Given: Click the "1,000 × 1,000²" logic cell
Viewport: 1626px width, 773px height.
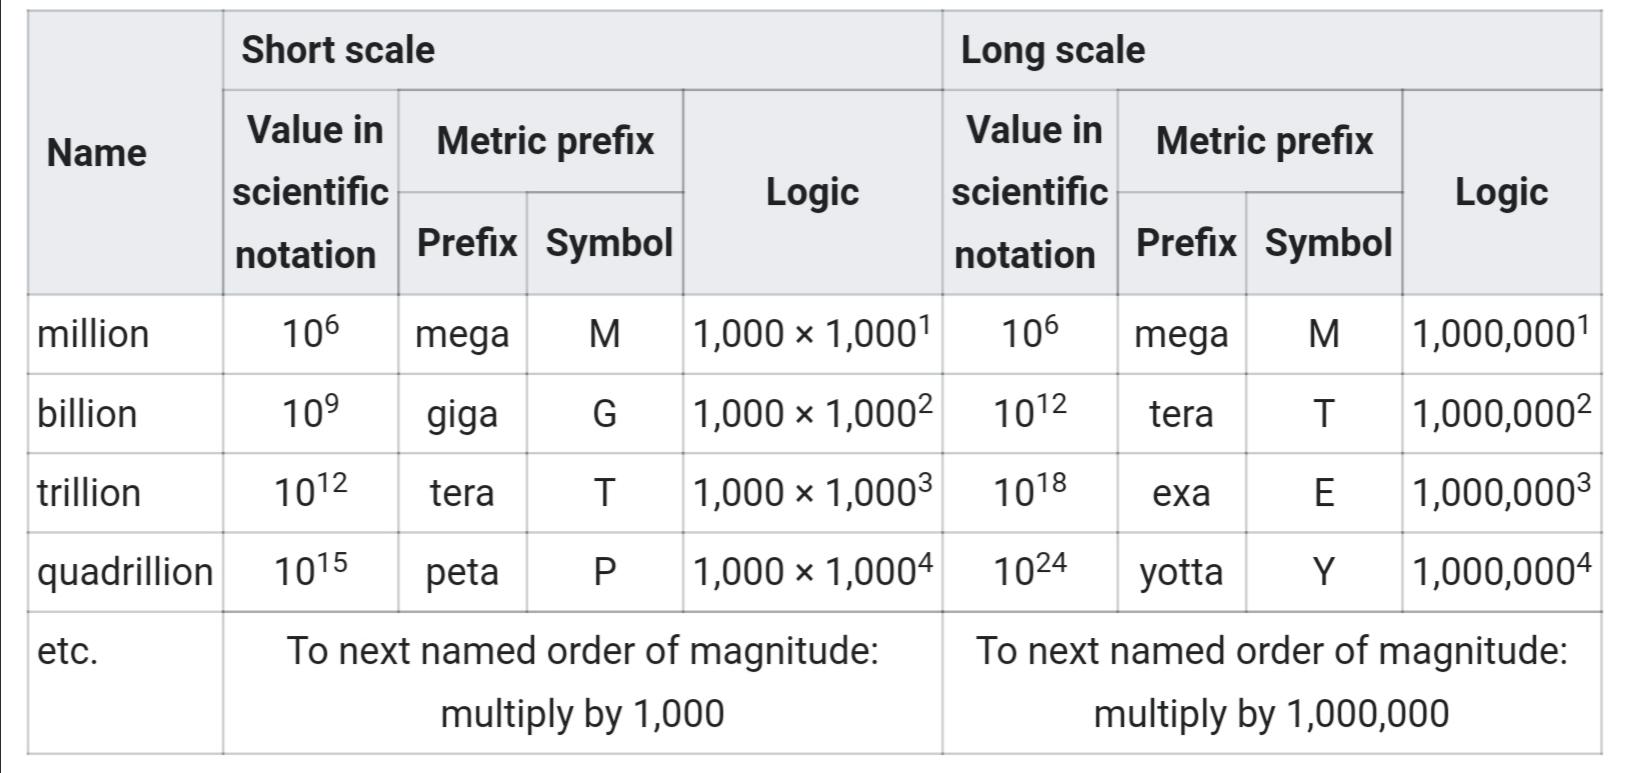Looking at the screenshot, I should pyautogui.click(x=812, y=414).
